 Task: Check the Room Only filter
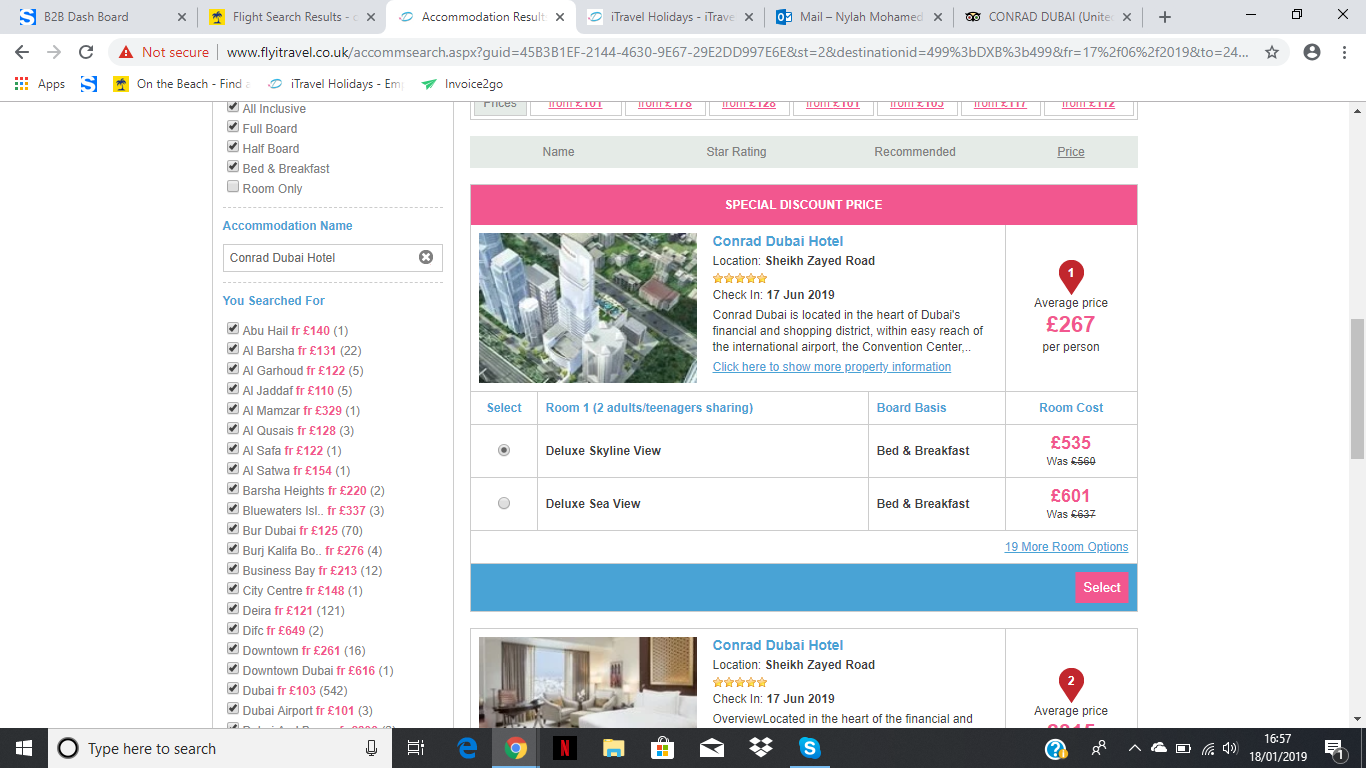(233, 187)
